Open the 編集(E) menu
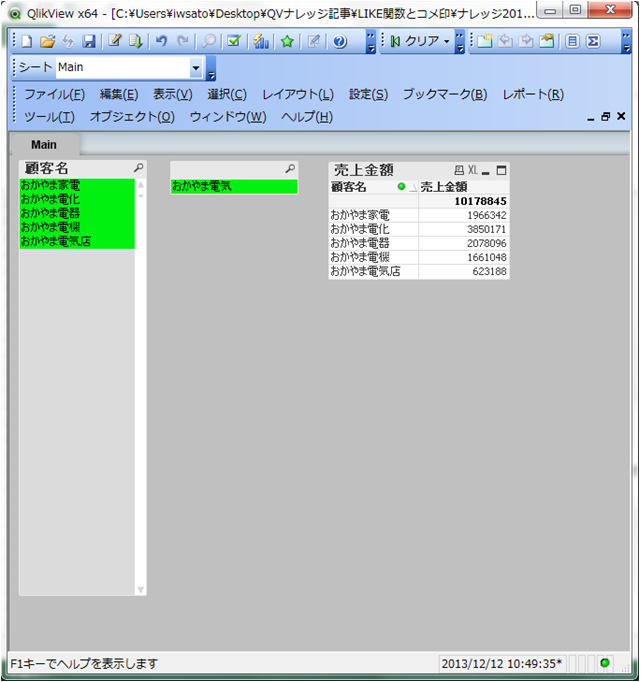The width and height of the screenshot is (644, 682). pos(119,94)
